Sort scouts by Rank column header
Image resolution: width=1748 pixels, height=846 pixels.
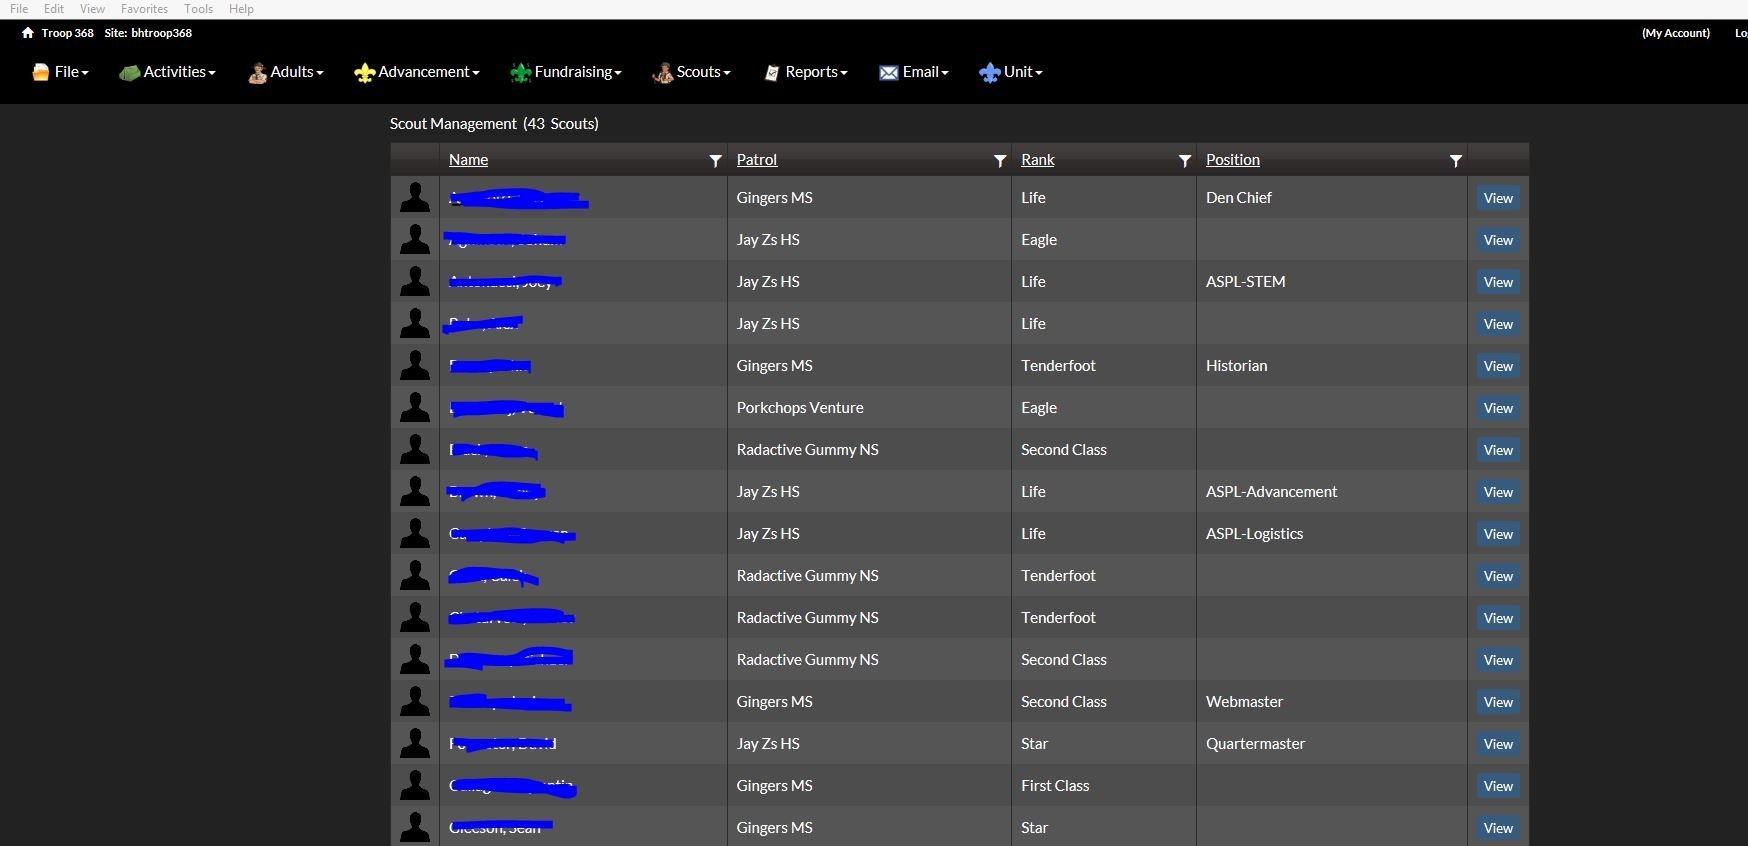tap(1037, 160)
